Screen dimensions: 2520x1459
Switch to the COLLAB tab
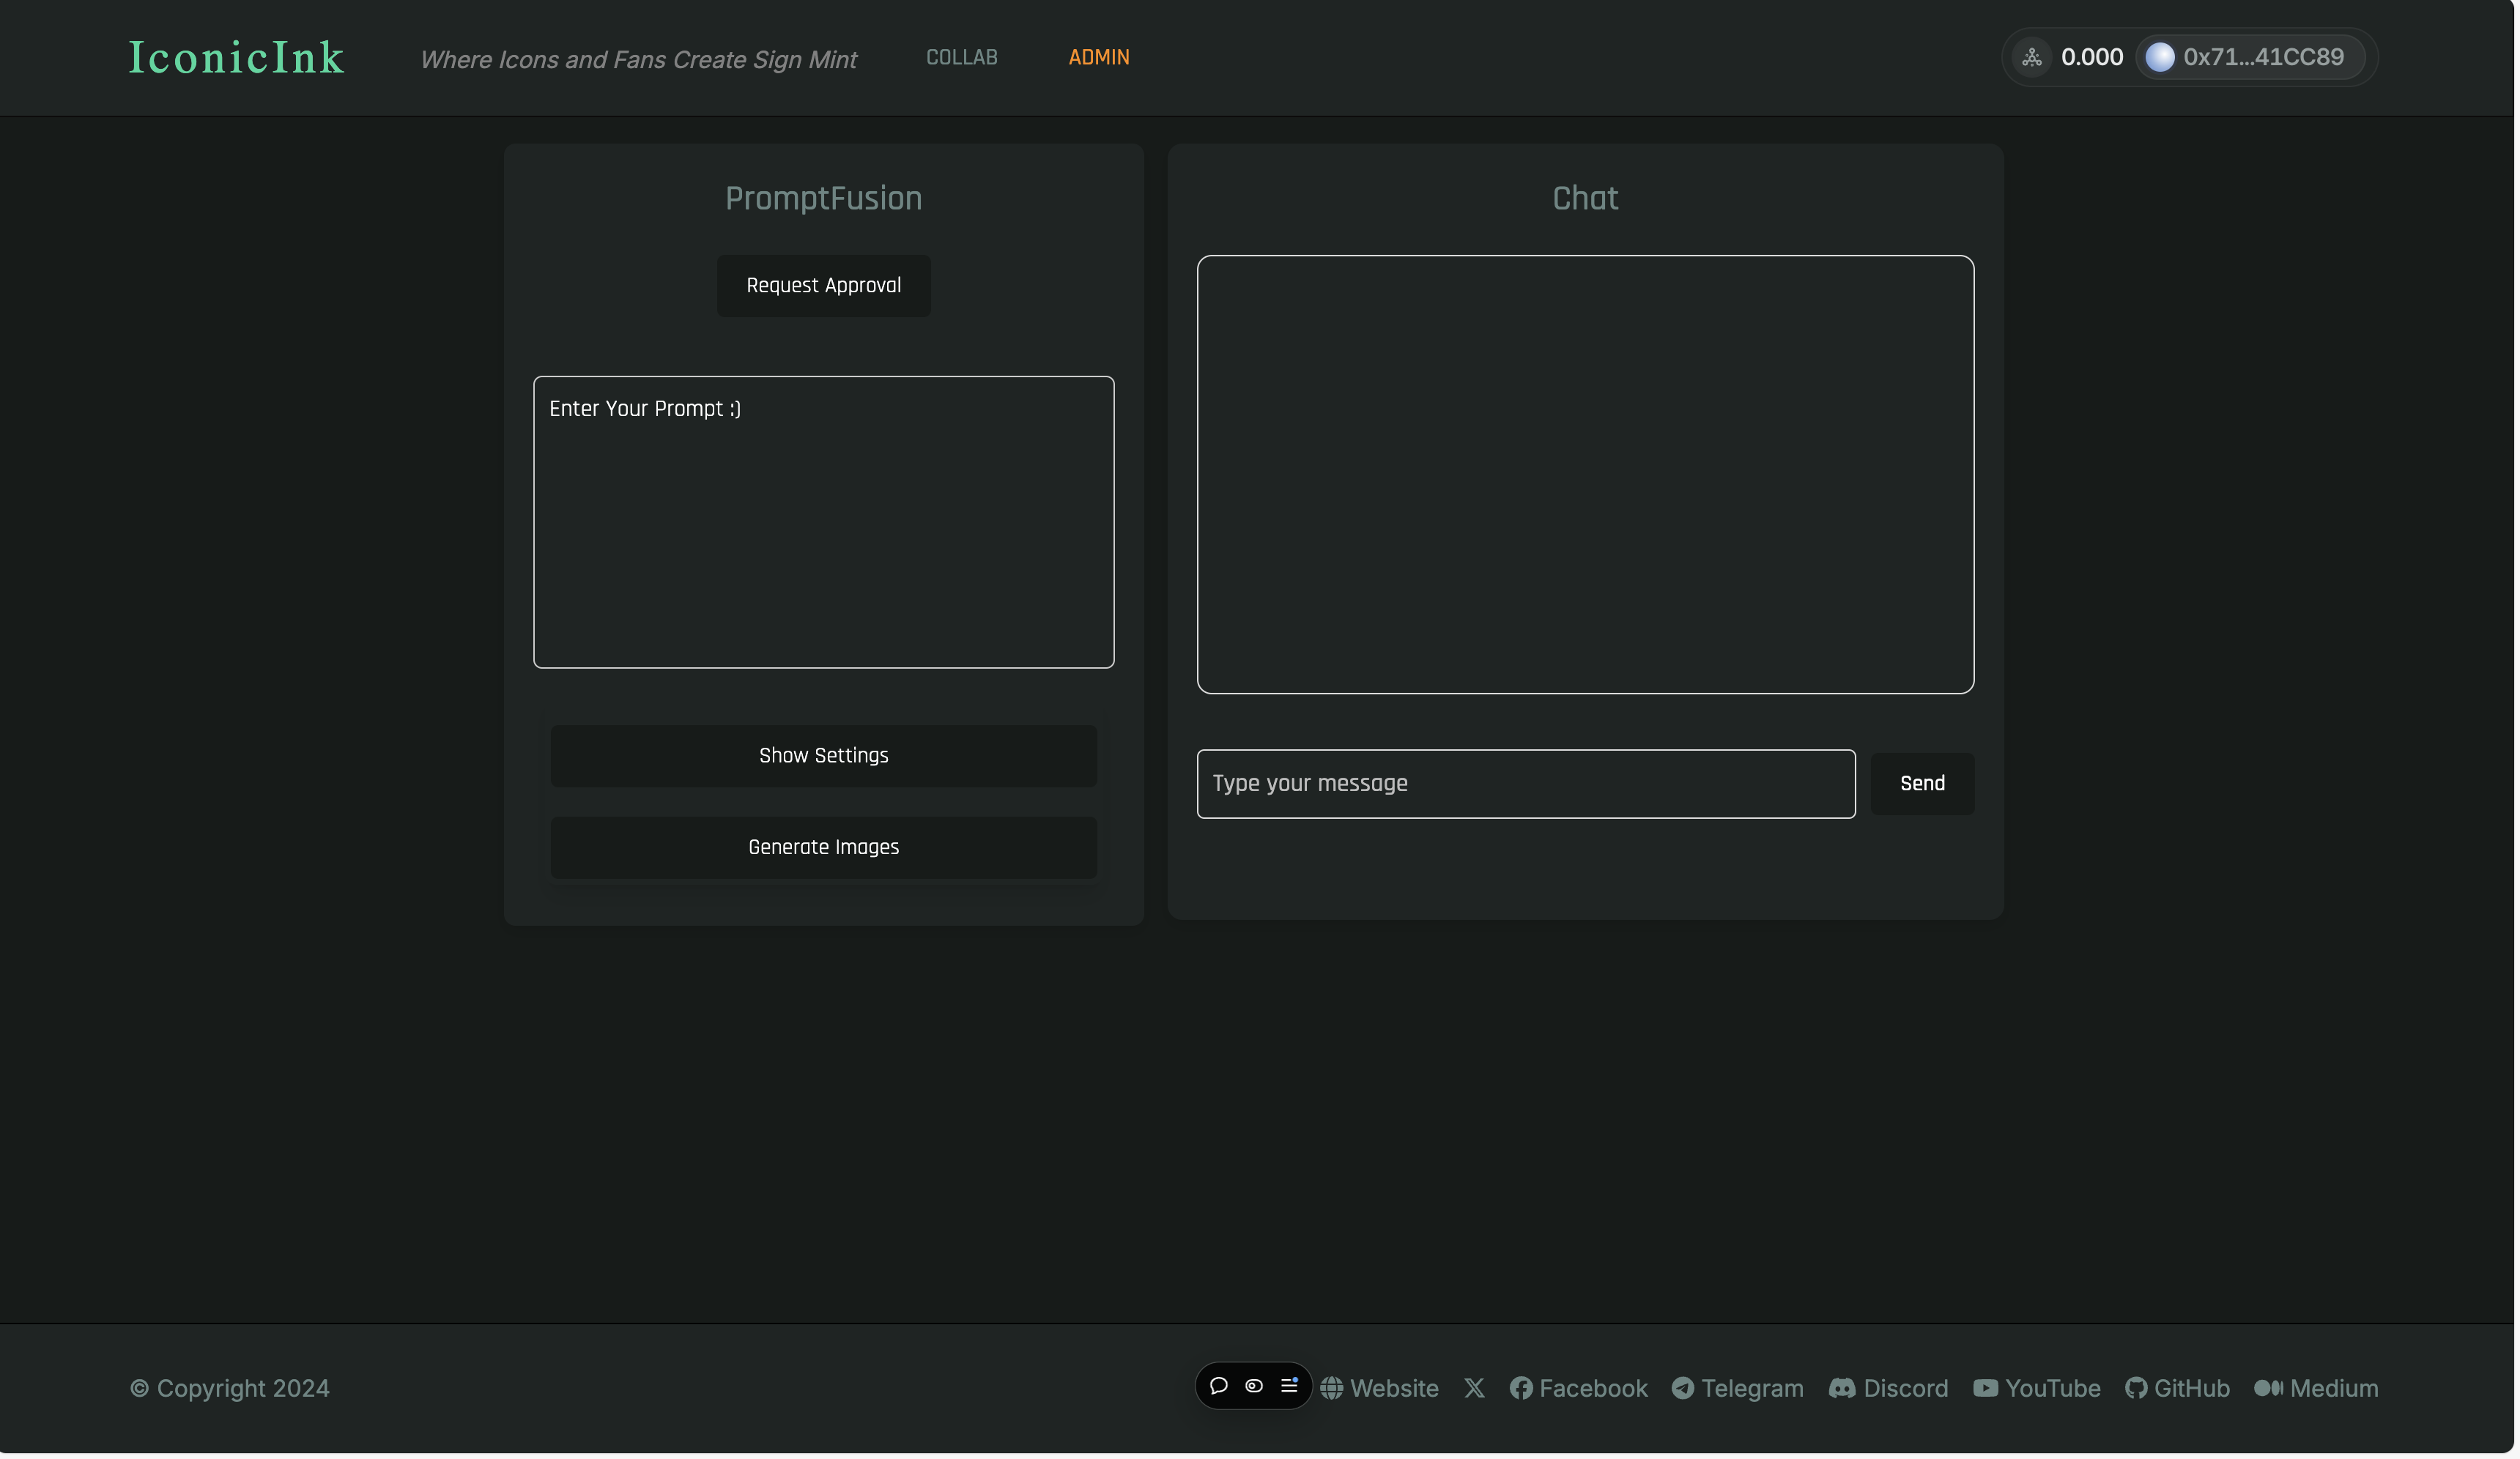961,57
